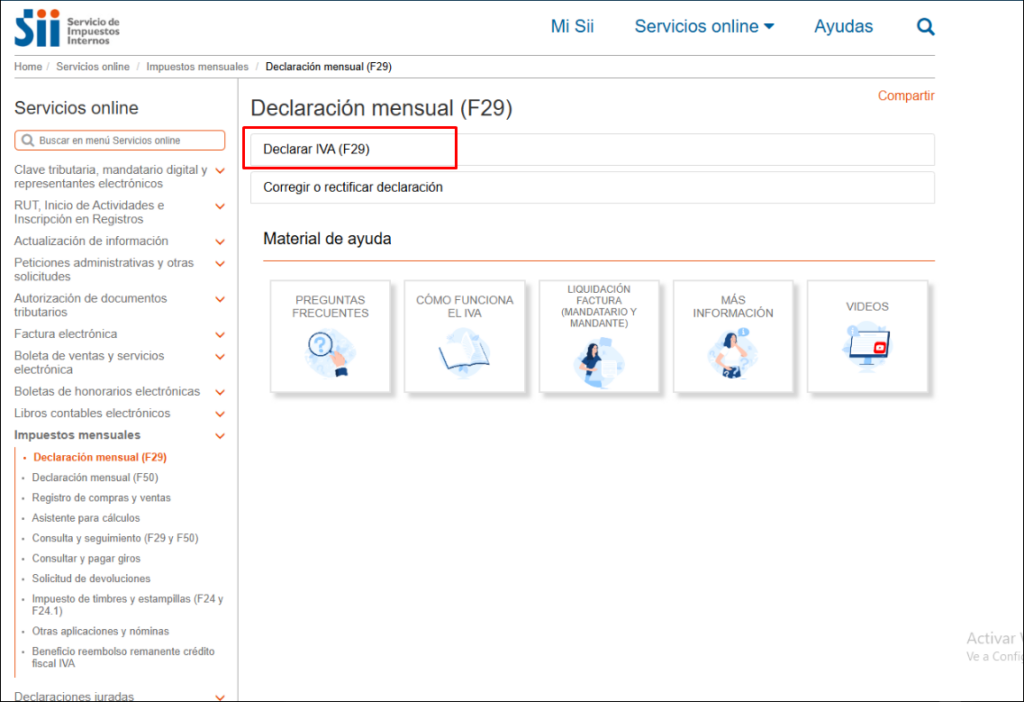The width and height of the screenshot is (1024, 702).
Task: Expand the RUT, Inicio de Actividades chevron
Action: (220, 206)
